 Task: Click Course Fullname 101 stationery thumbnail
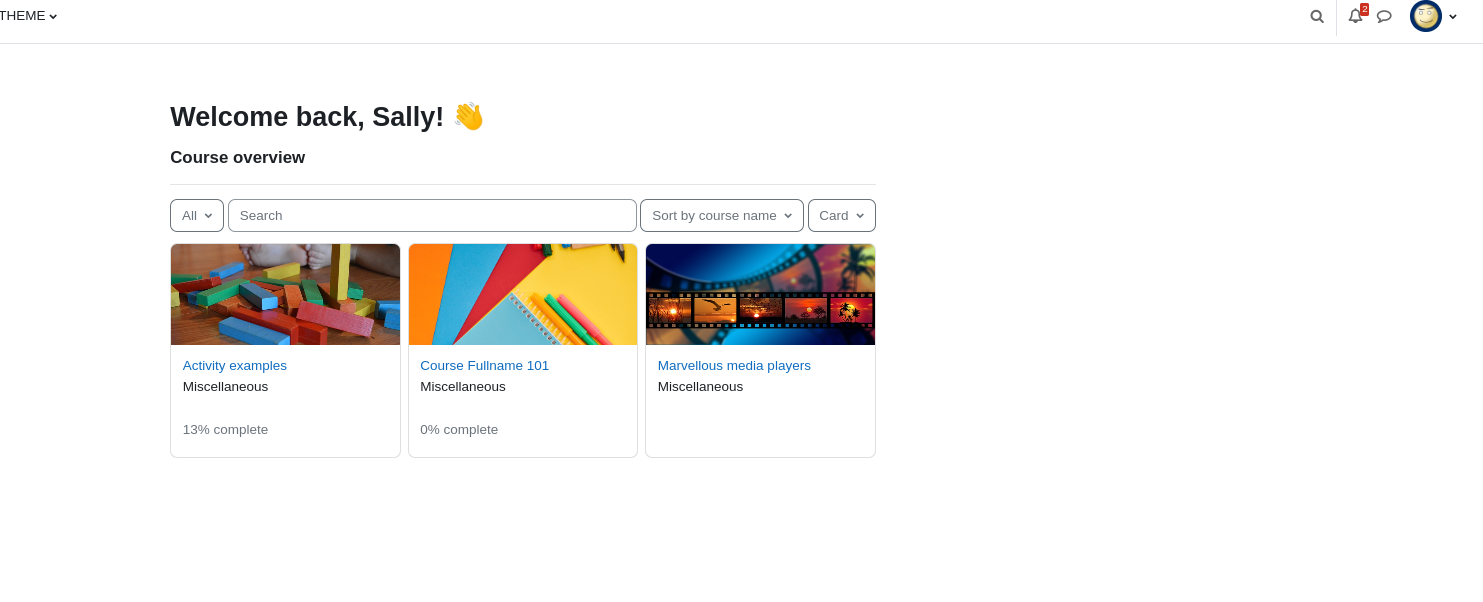[x=523, y=294]
